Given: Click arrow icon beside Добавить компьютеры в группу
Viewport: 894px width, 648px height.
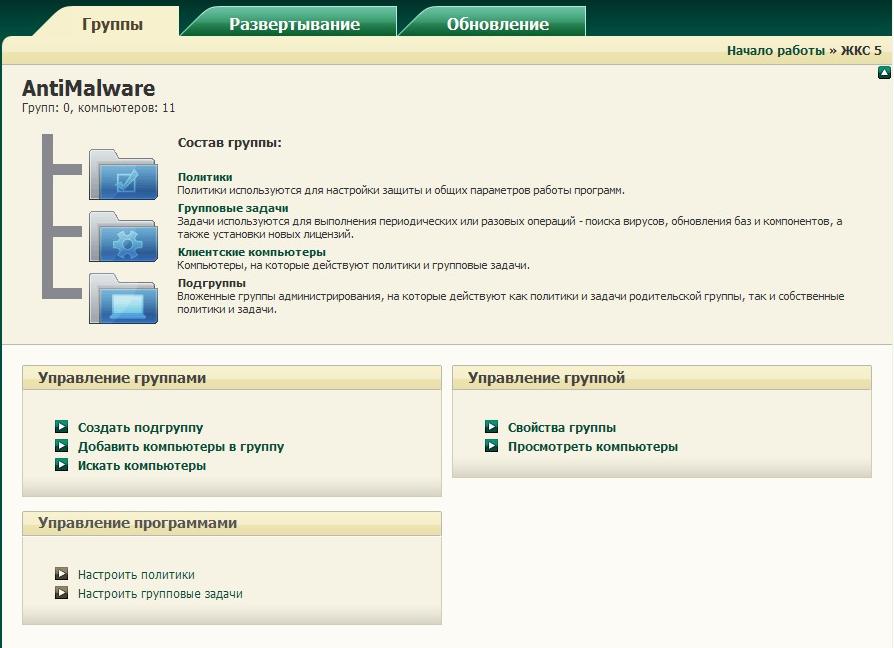Looking at the screenshot, I should [x=62, y=445].
